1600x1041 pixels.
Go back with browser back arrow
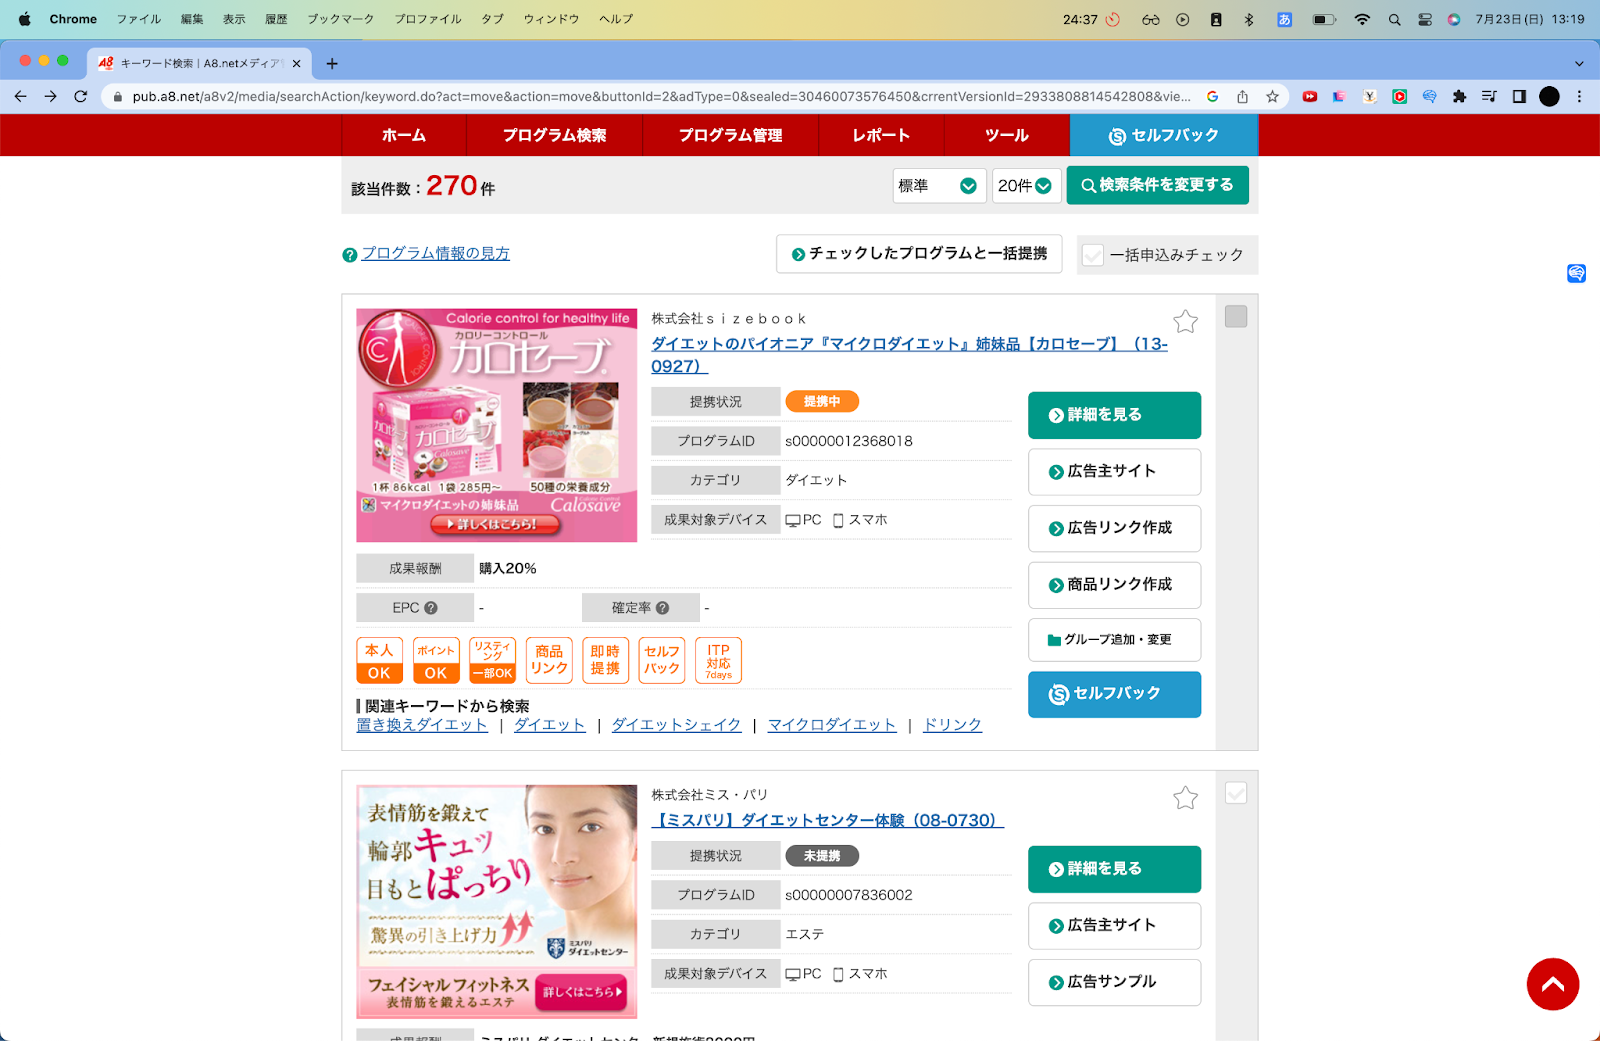click(x=21, y=96)
